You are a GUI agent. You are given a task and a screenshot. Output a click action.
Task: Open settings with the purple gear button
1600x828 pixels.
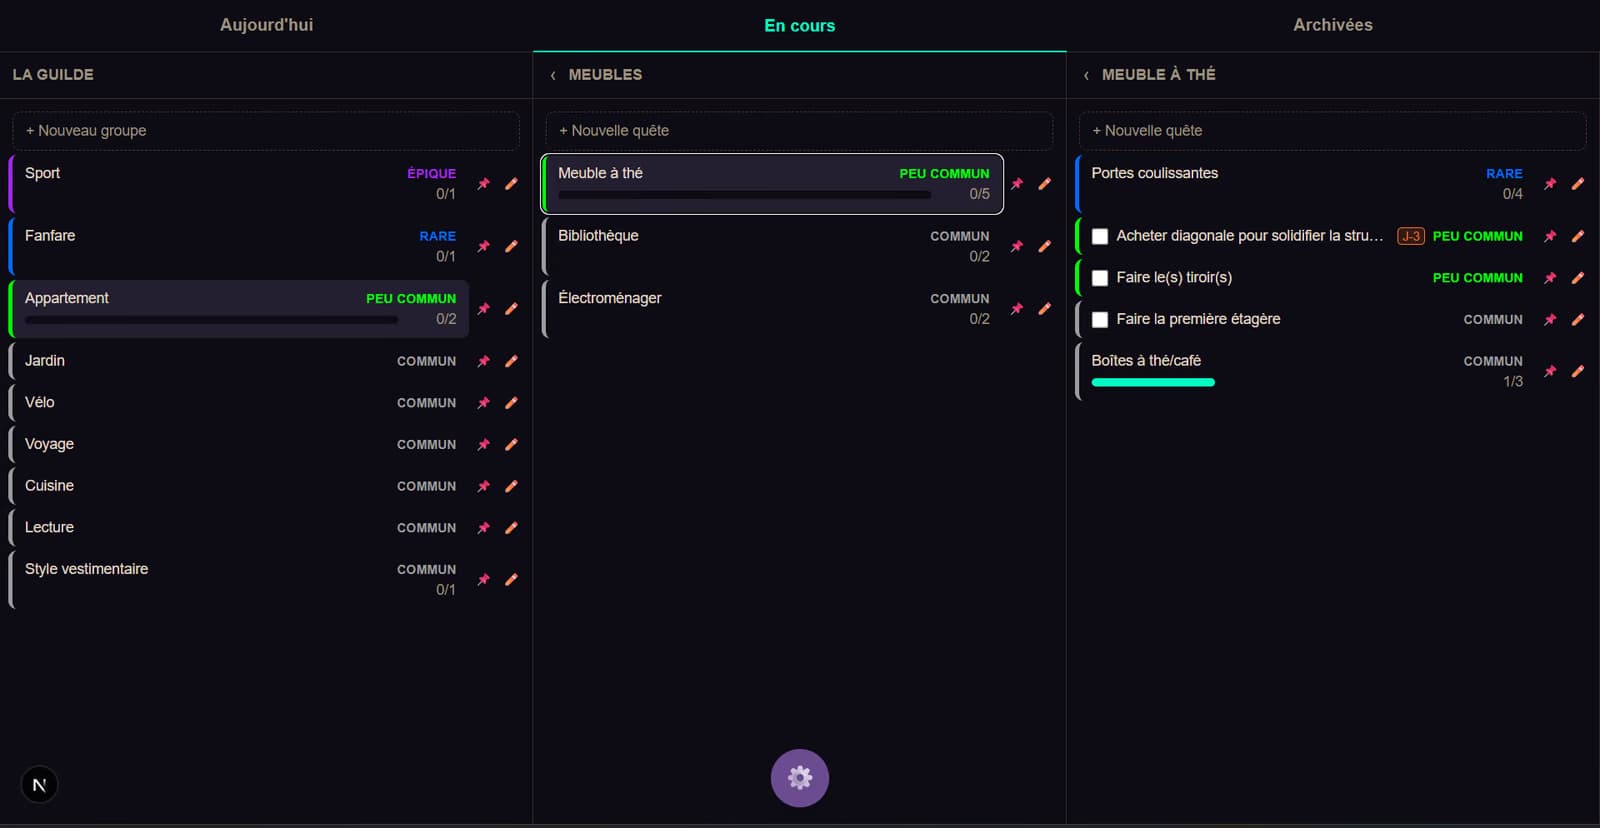(800, 778)
